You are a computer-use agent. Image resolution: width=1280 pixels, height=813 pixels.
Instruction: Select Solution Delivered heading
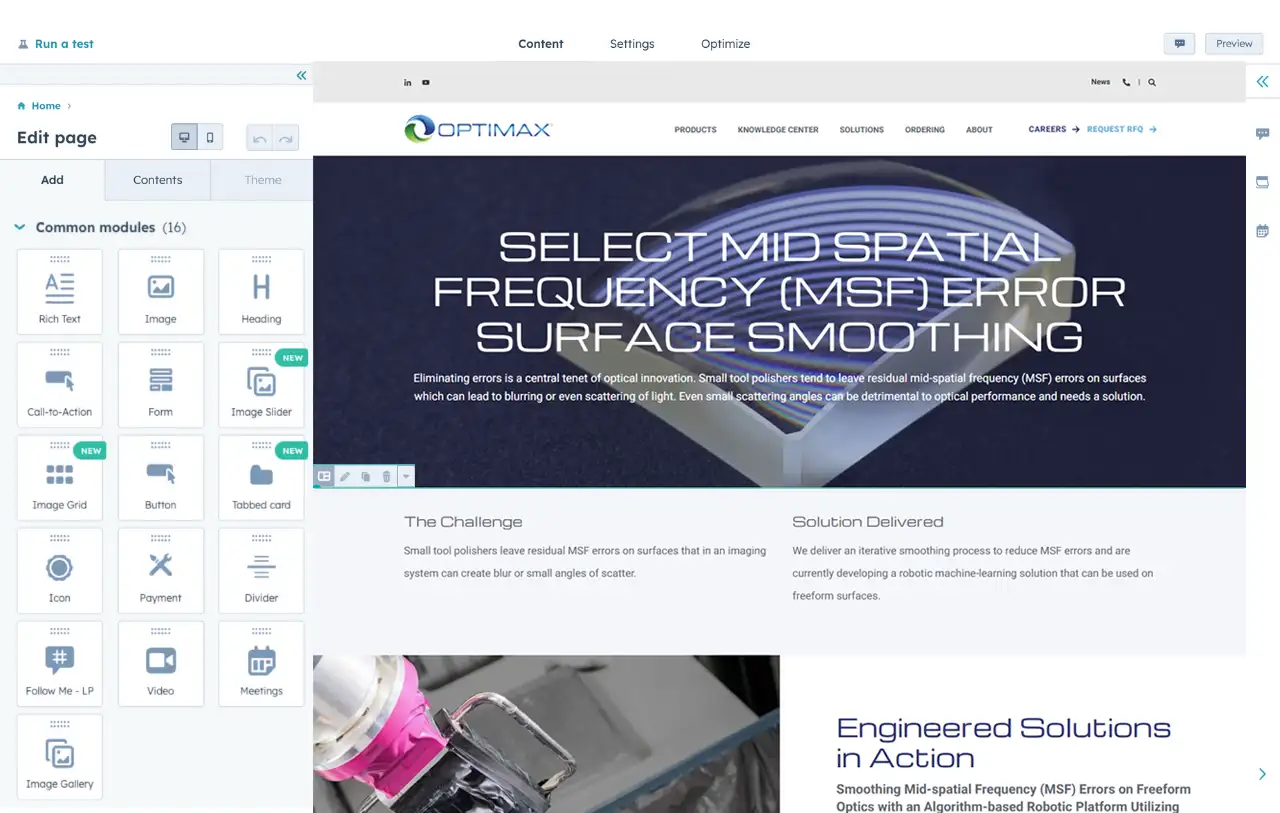[x=868, y=522]
